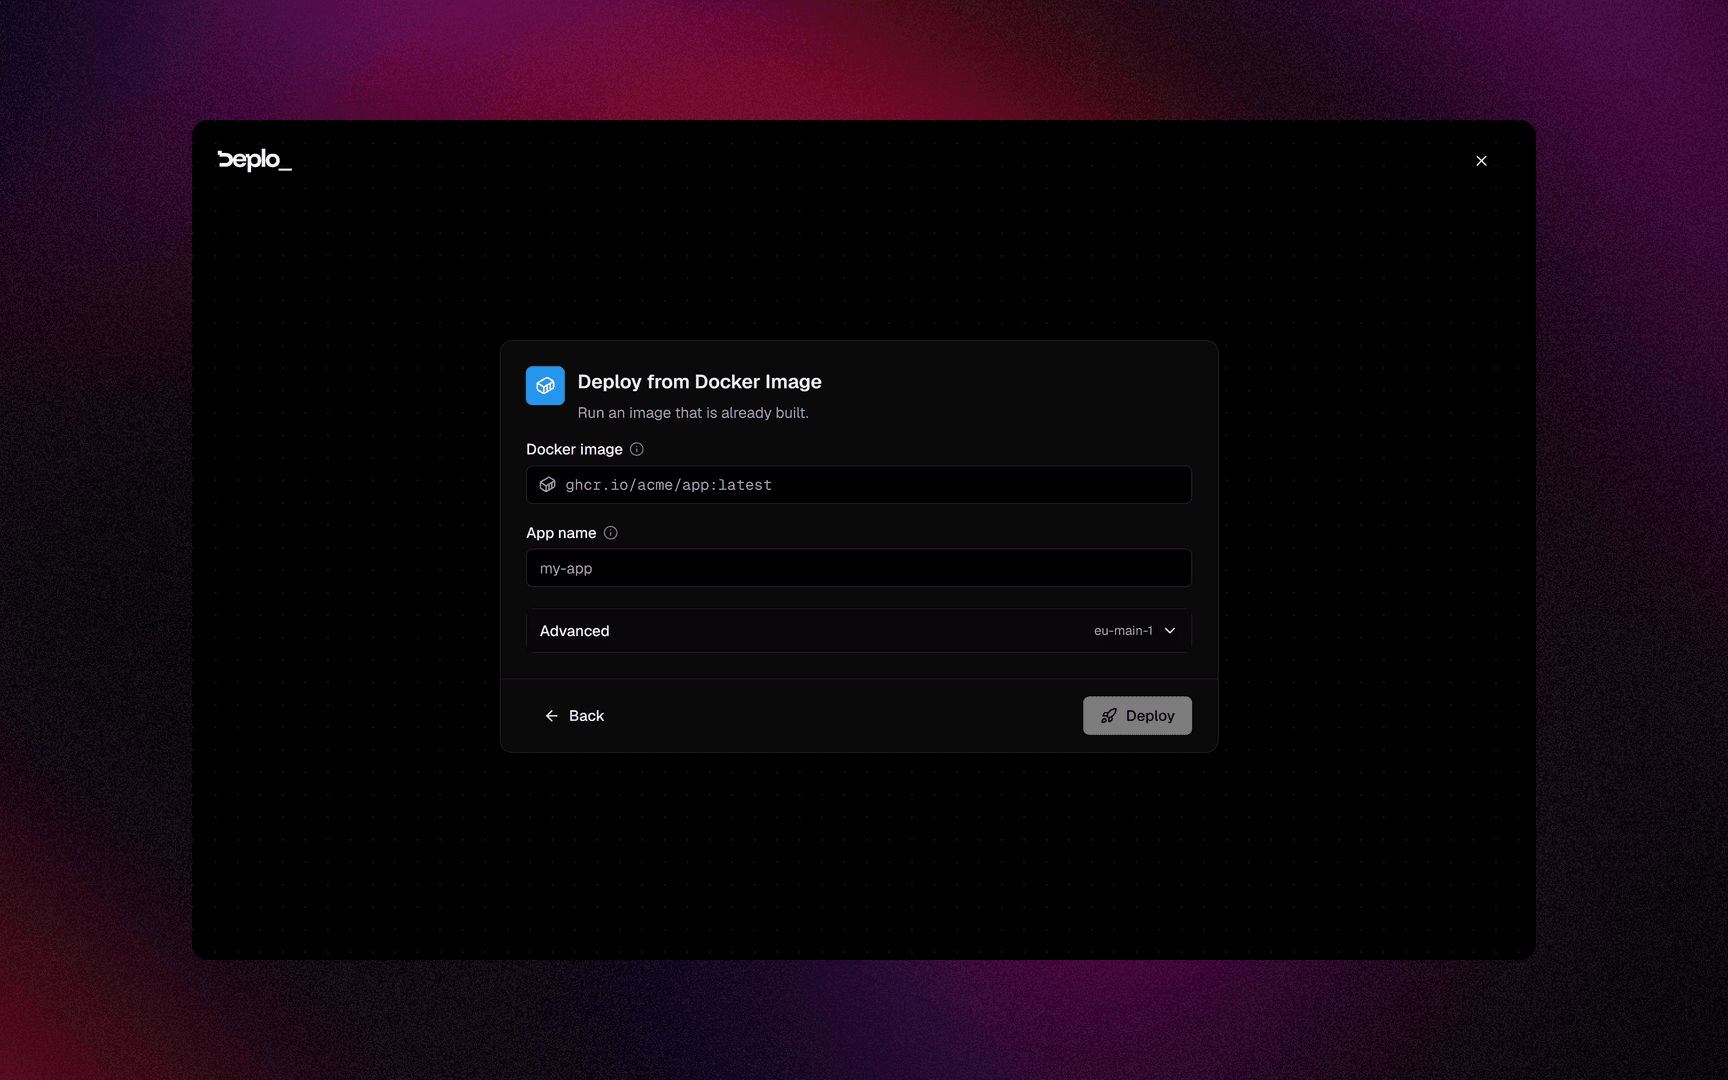Open the Docker image info tooltip icon
Screen dimensions: 1728x1080
coord(637,449)
